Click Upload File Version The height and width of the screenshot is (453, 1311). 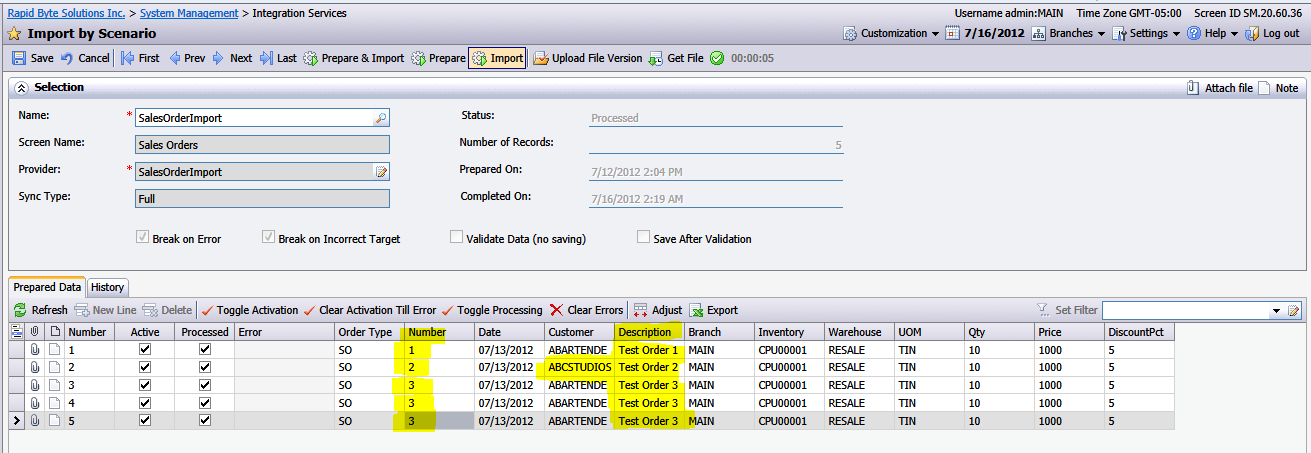coord(588,58)
